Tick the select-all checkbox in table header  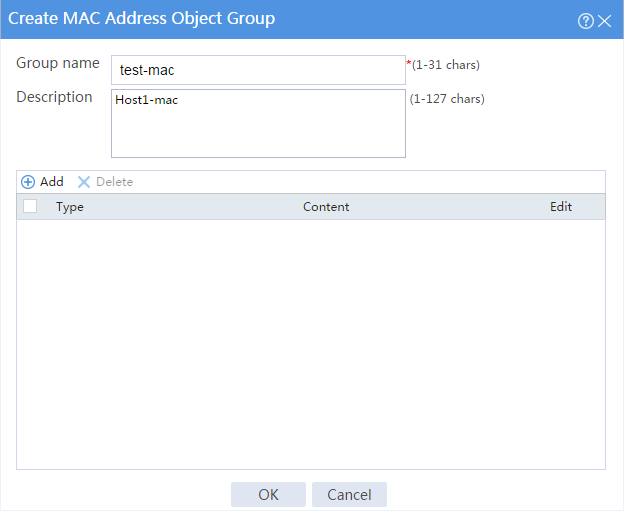point(30,206)
